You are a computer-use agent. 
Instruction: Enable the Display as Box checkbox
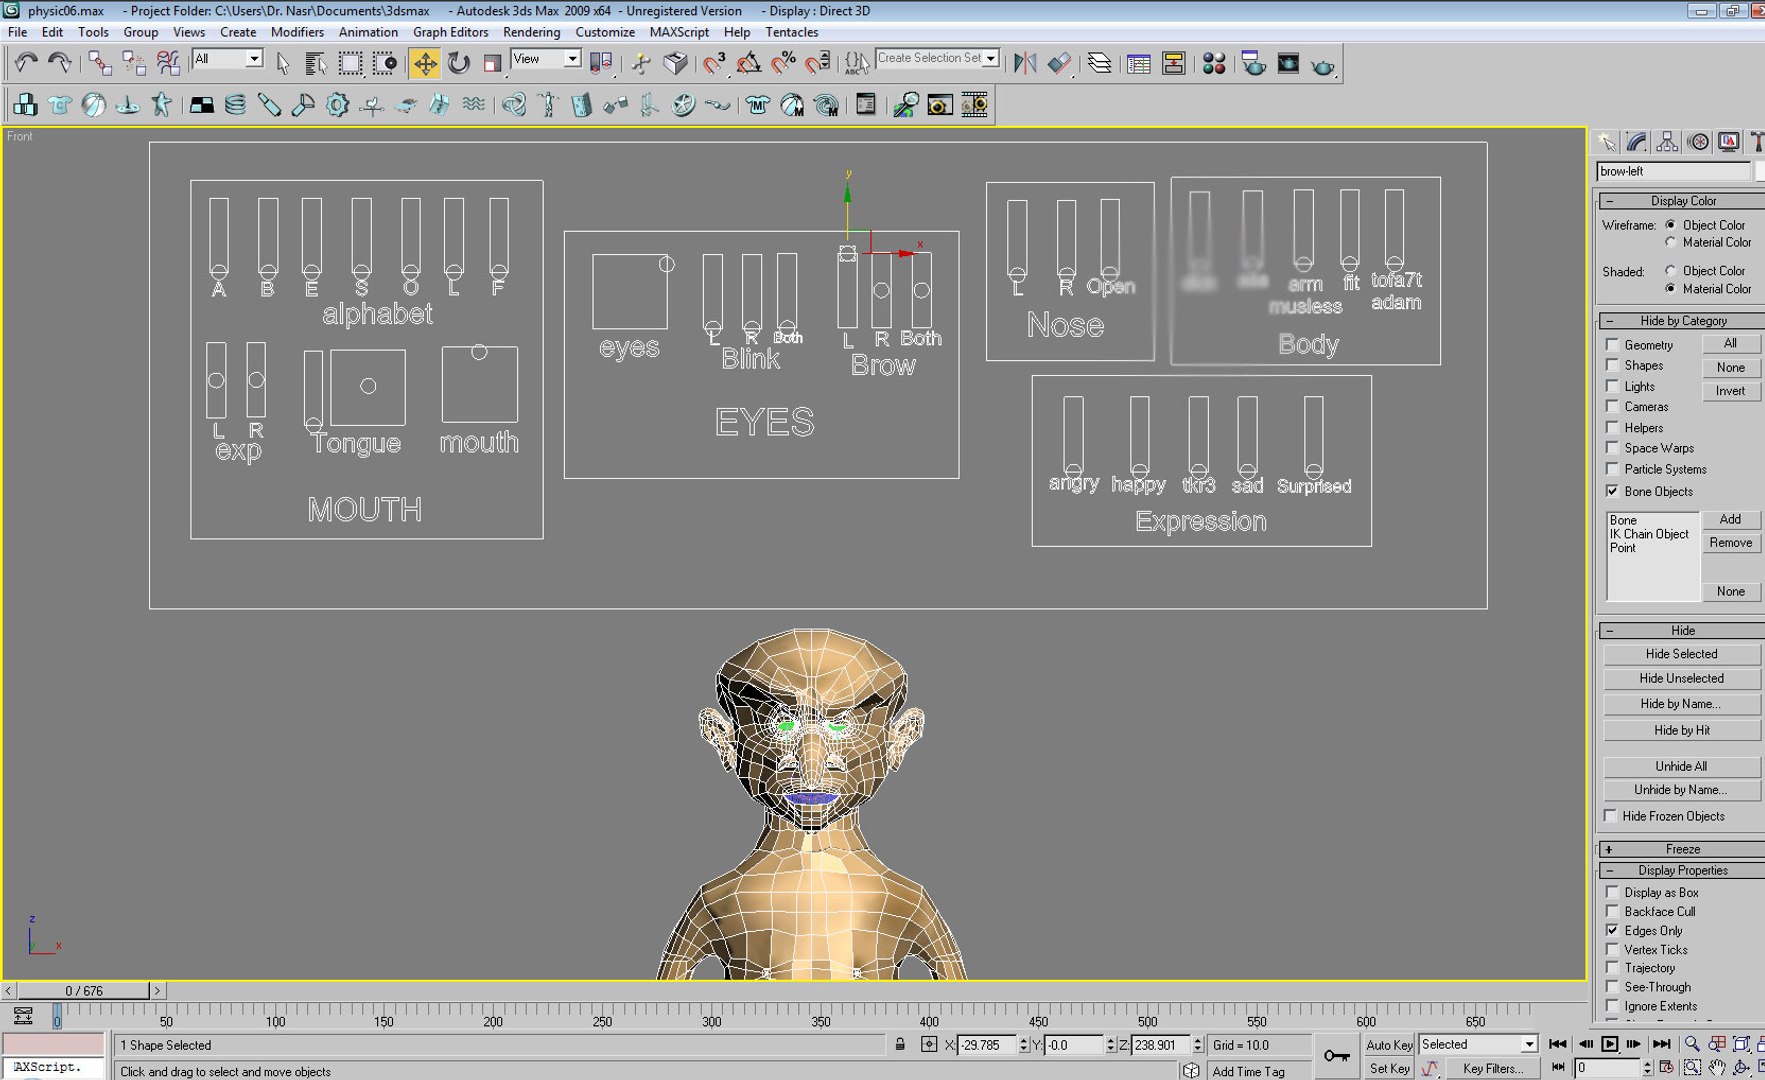(1612, 892)
